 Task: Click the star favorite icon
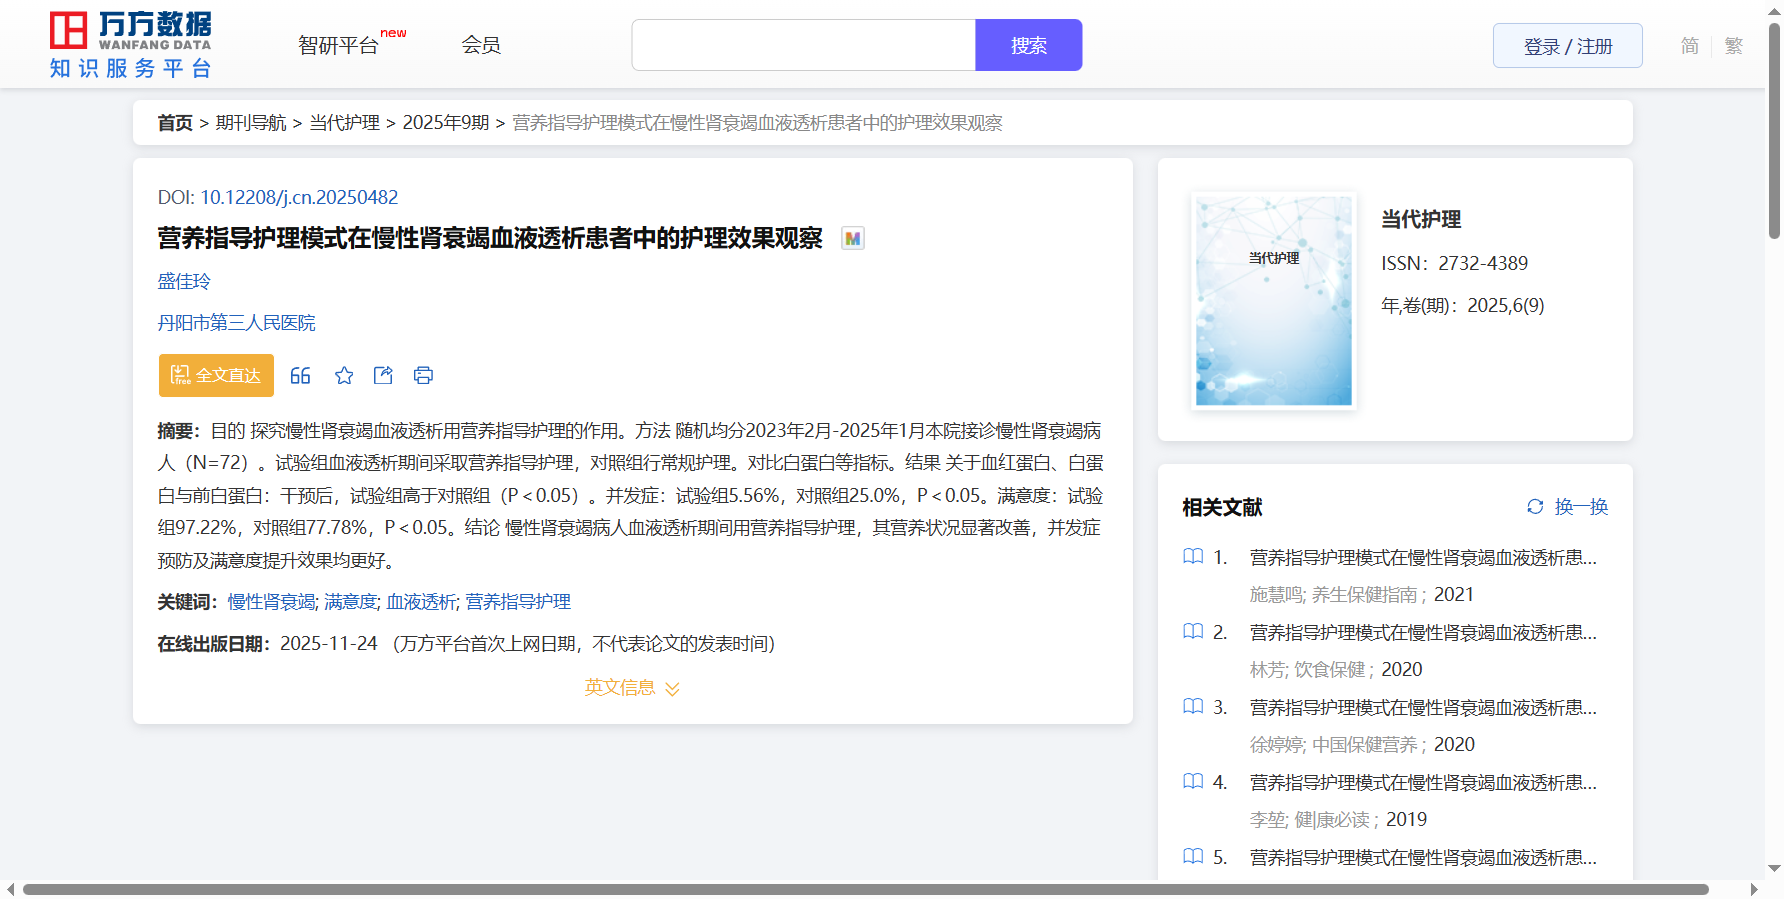[x=344, y=376]
